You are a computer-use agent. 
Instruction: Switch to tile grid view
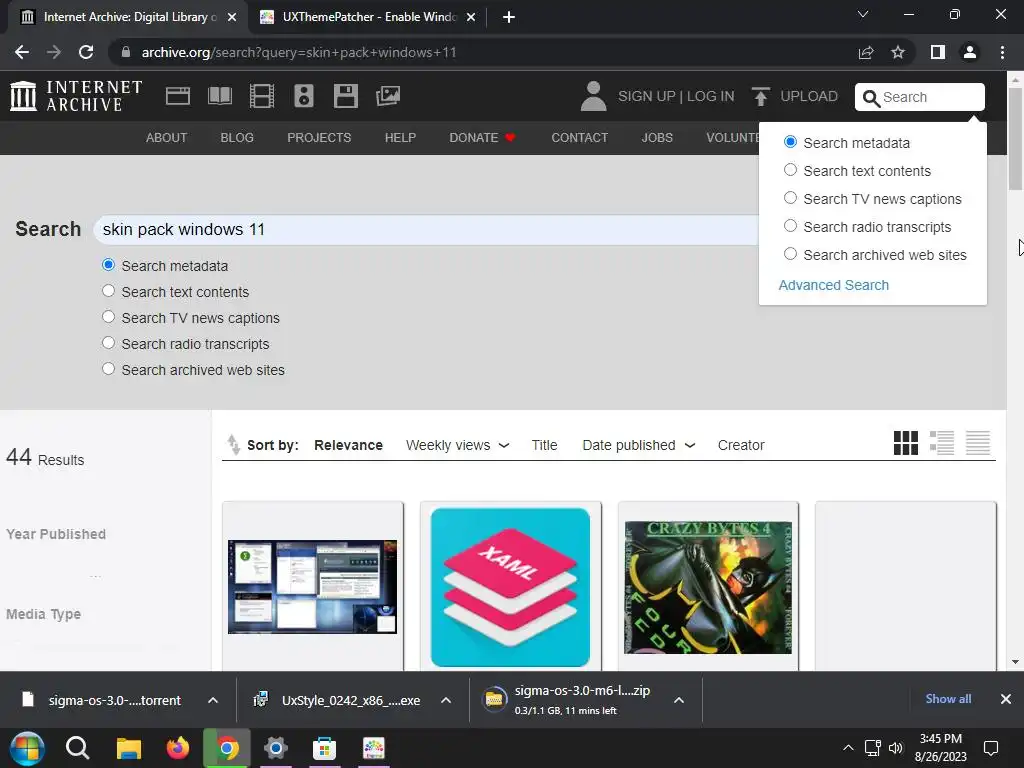click(x=906, y=443)
